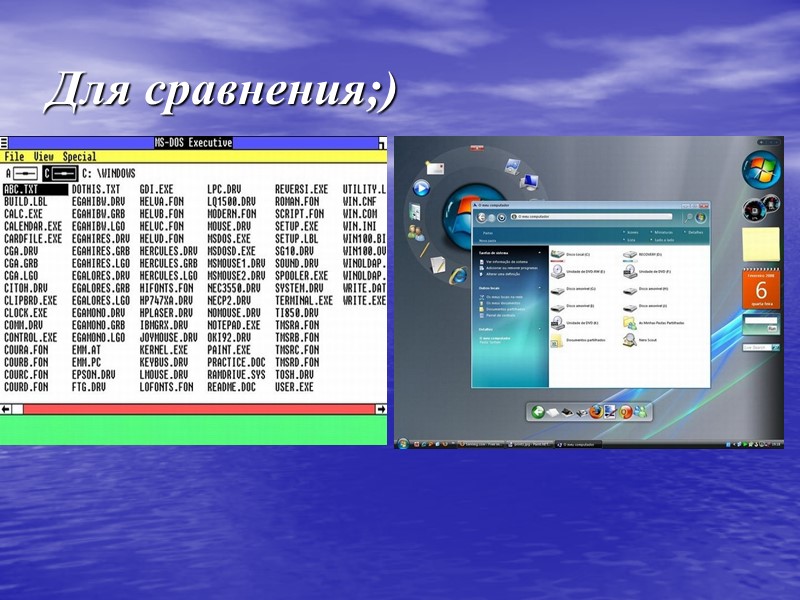Select drive A icon in MS-DOS Executive
800x600 pixels.
coord(21,173)
